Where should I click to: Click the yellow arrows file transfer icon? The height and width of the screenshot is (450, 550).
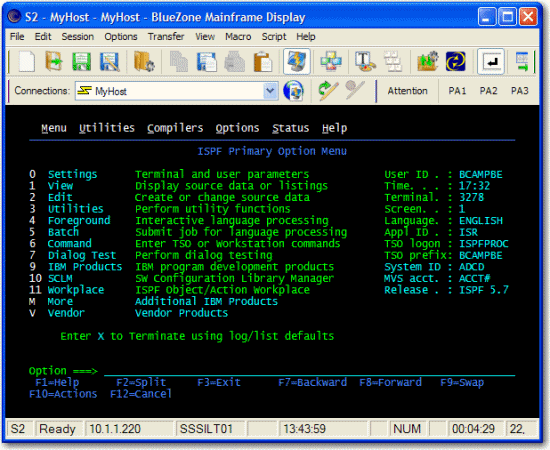point(455,62)
